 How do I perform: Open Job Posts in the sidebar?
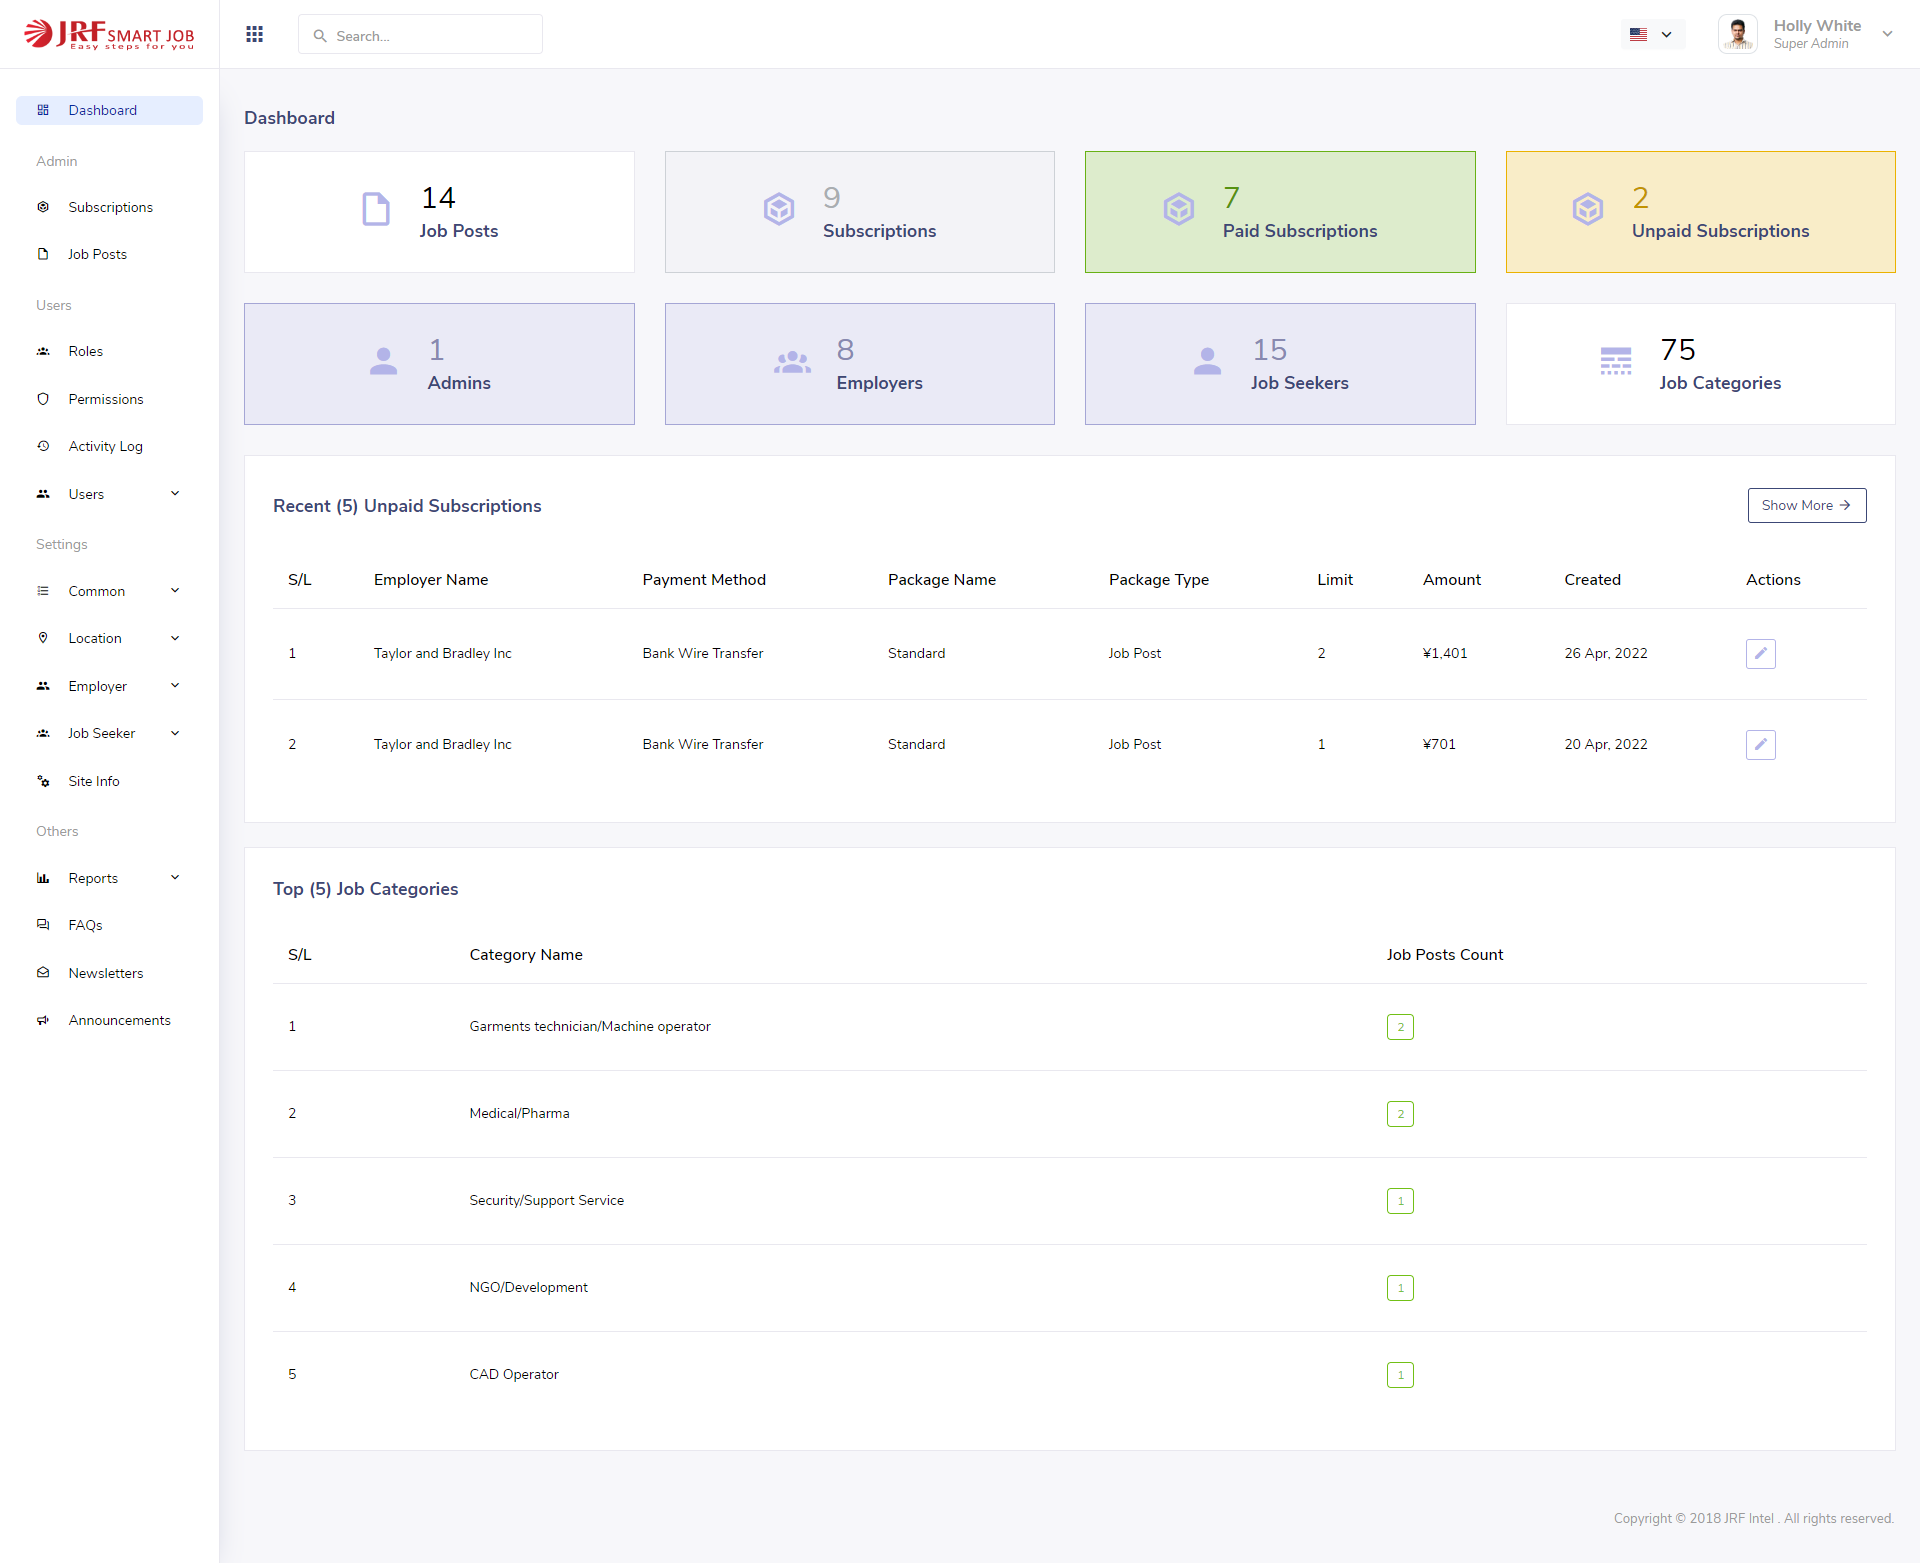click(109, 254)
